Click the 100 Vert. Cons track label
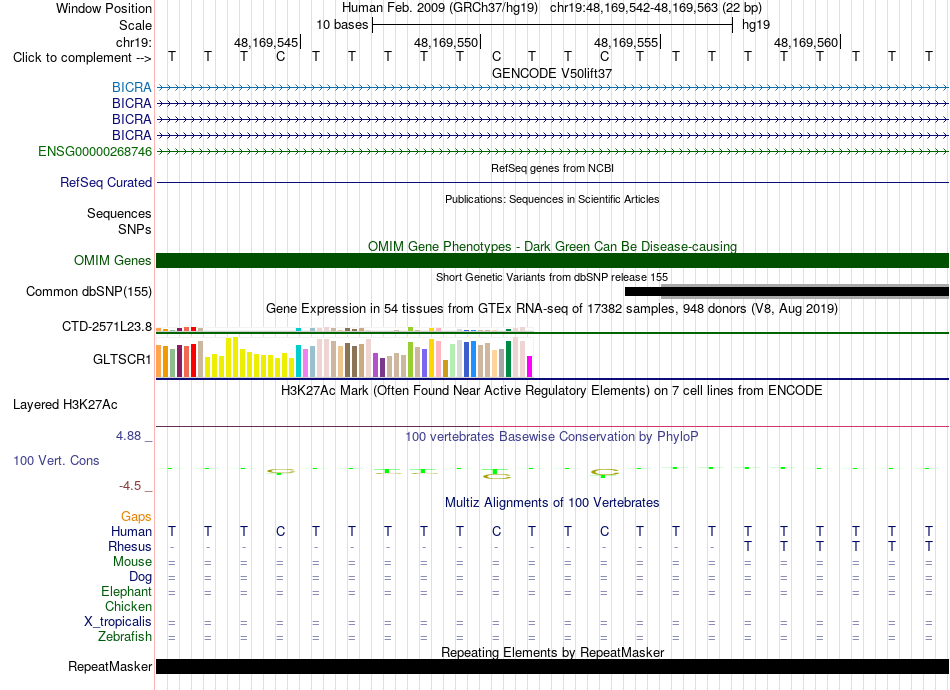Image resolution: width=950 pixels, height=690 pixels. click(x=56, y=460)
